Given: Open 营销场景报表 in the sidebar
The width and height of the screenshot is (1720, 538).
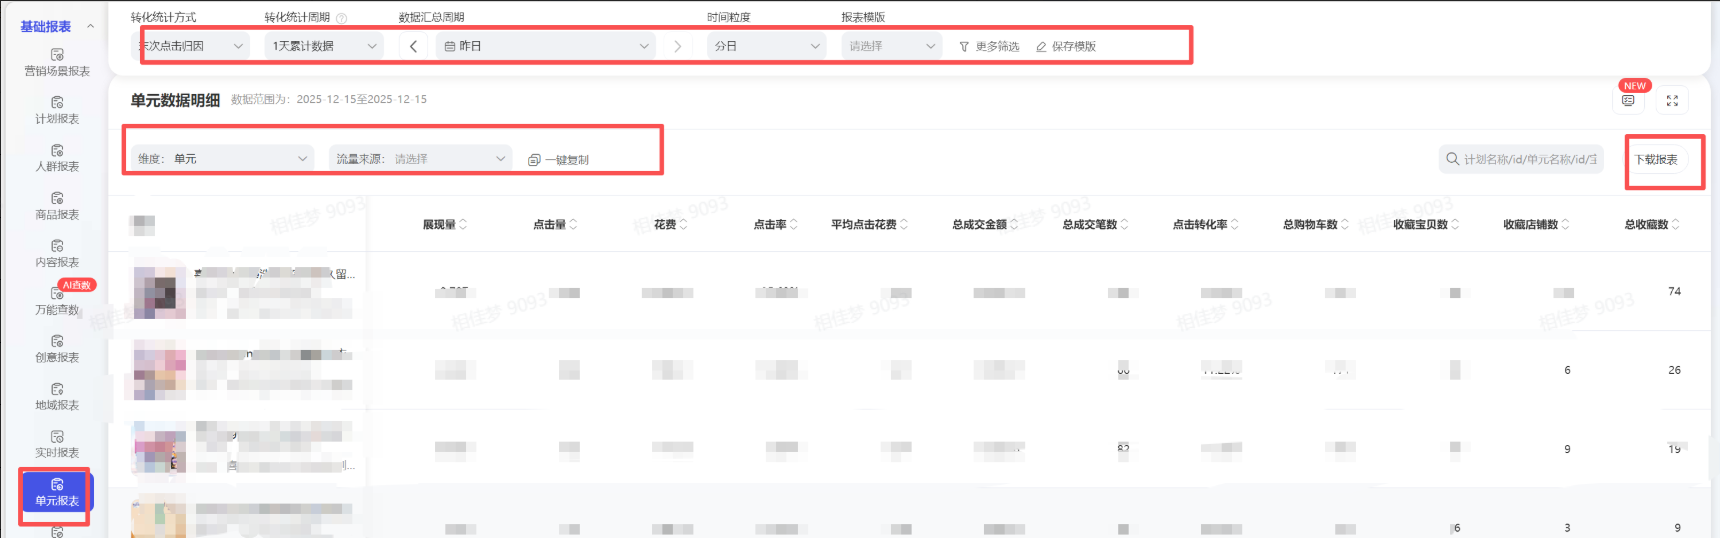Looking at the screenshot, I should (x=57, y=62).
